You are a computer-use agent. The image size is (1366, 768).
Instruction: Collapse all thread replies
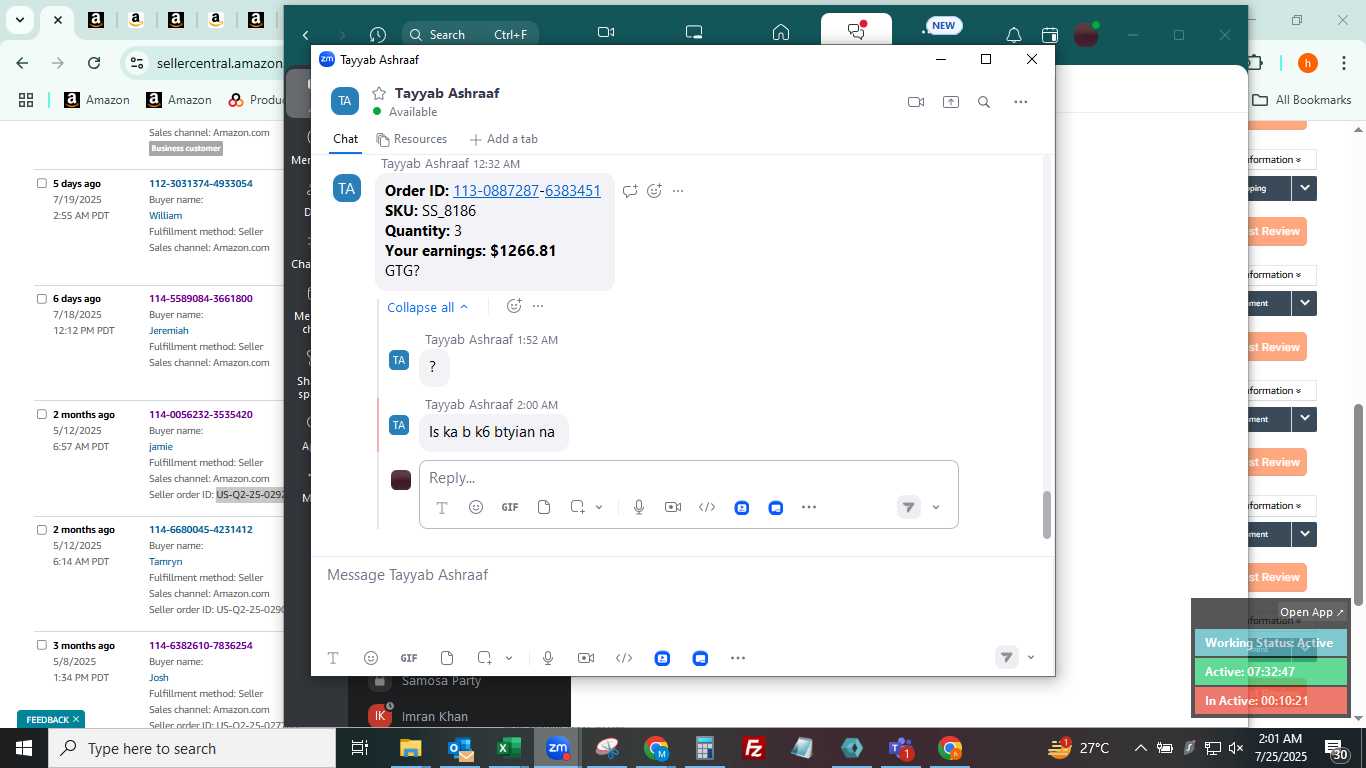click(428, 307)
